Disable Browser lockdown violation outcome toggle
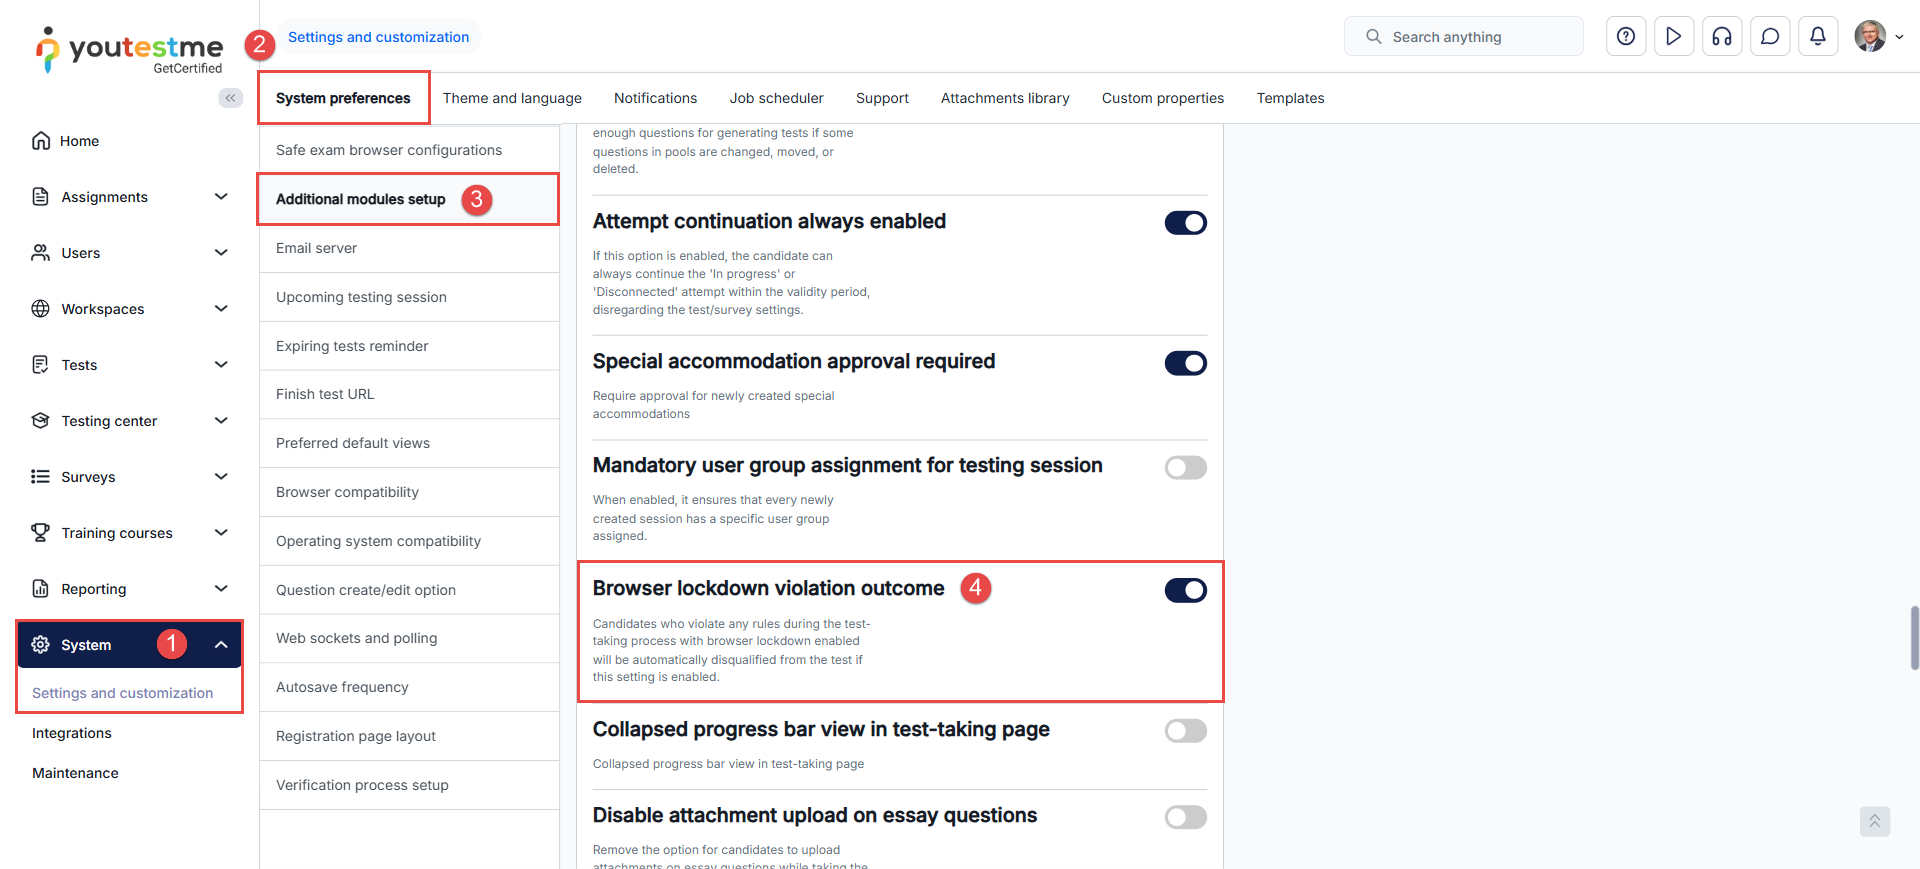The height and width of the screenshot is (869, 1920). pos(1185,590)
